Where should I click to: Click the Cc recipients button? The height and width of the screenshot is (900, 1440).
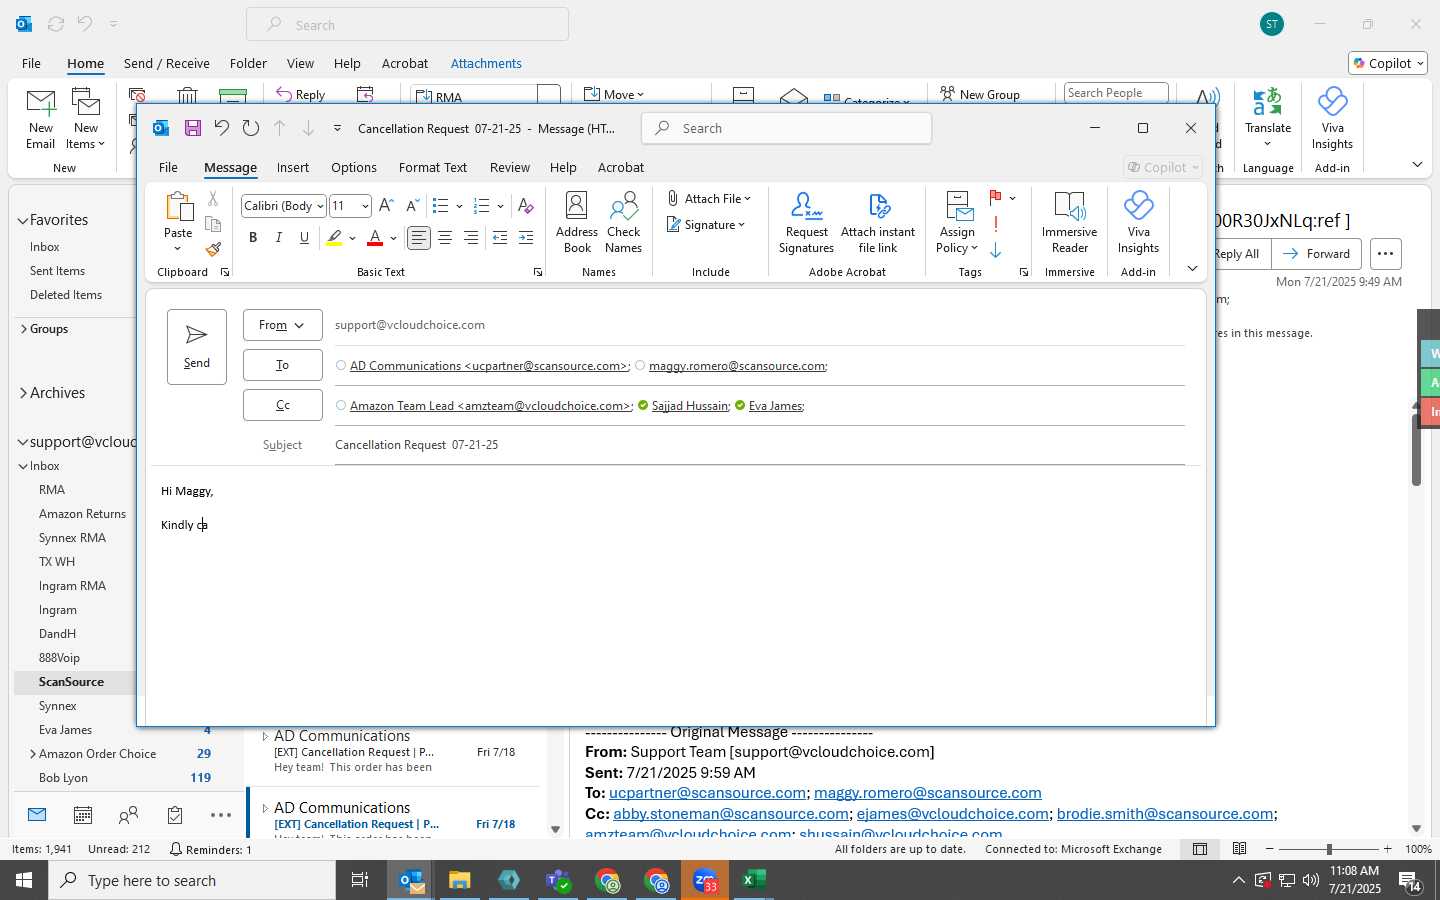(x=283, y=405)
